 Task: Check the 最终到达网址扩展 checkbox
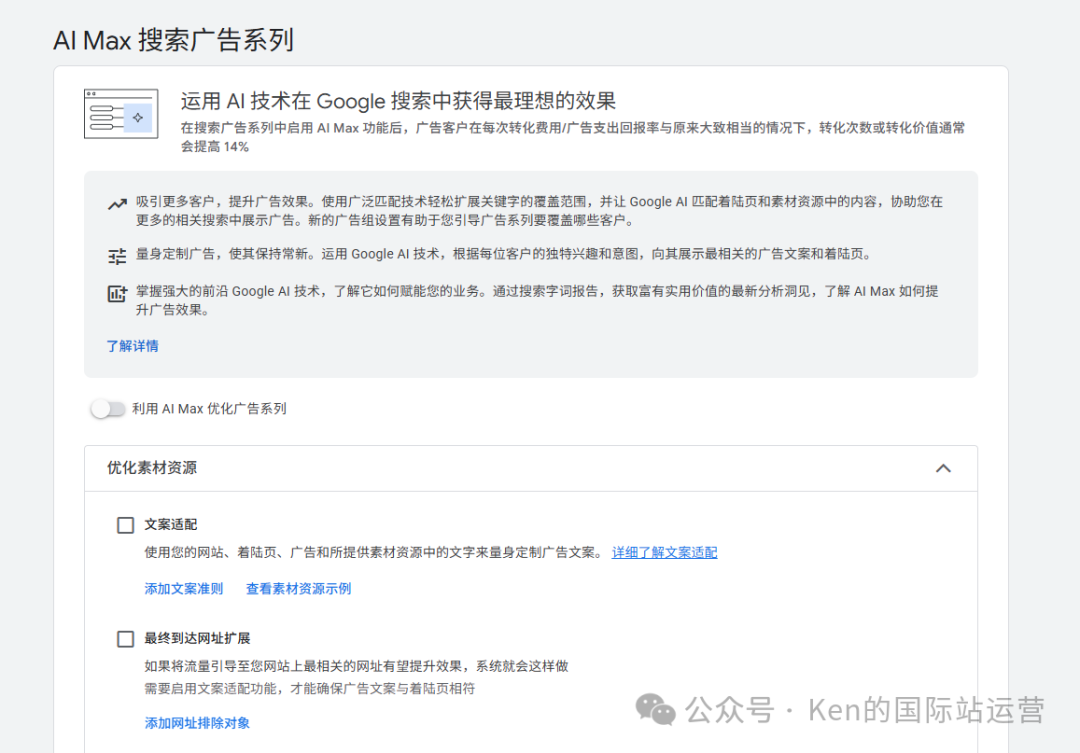tap(125, 639)
